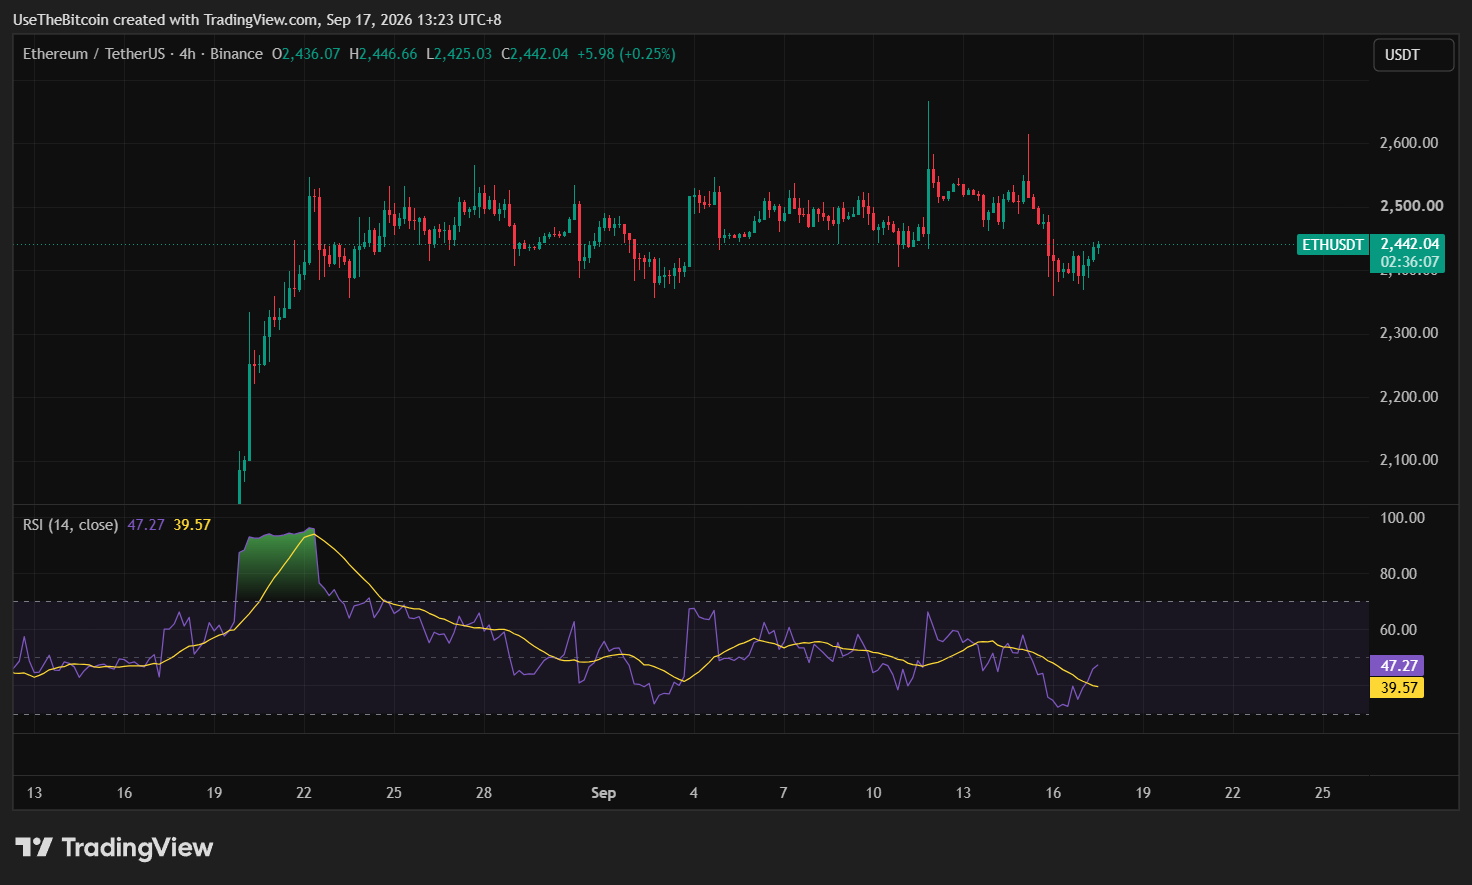Click the open value O2,436.07
The image size is (1472, 885).
(306, 54)
